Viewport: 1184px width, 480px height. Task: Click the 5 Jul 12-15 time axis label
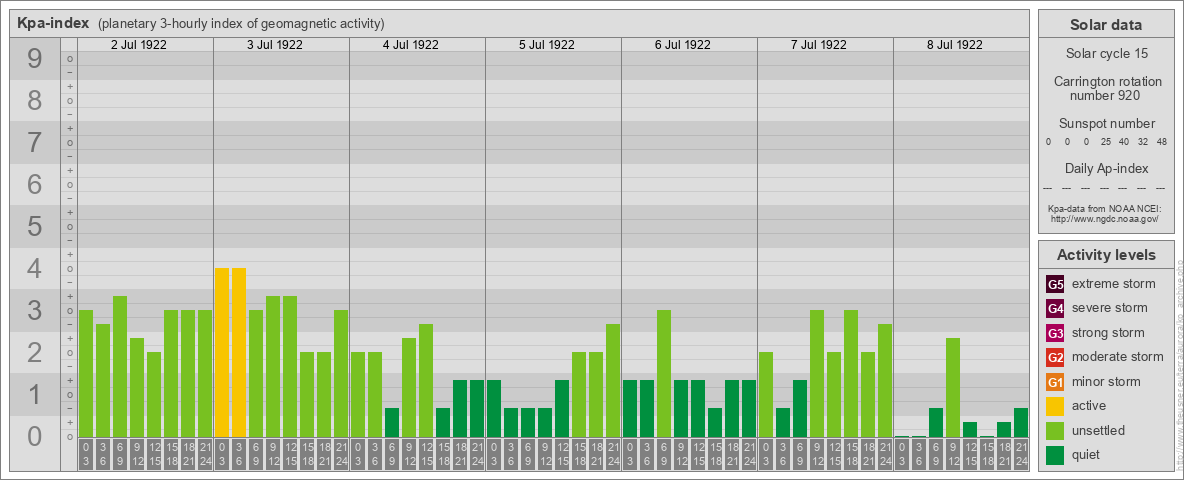[562, 455]
